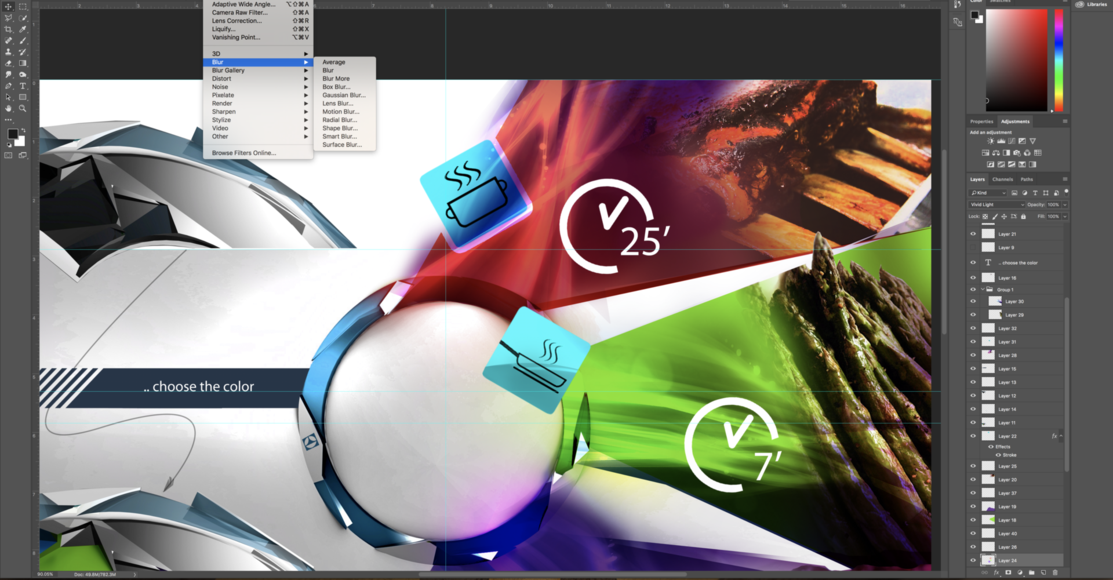
Task: Select the Pen tool
Action: (x=9, y=86)
